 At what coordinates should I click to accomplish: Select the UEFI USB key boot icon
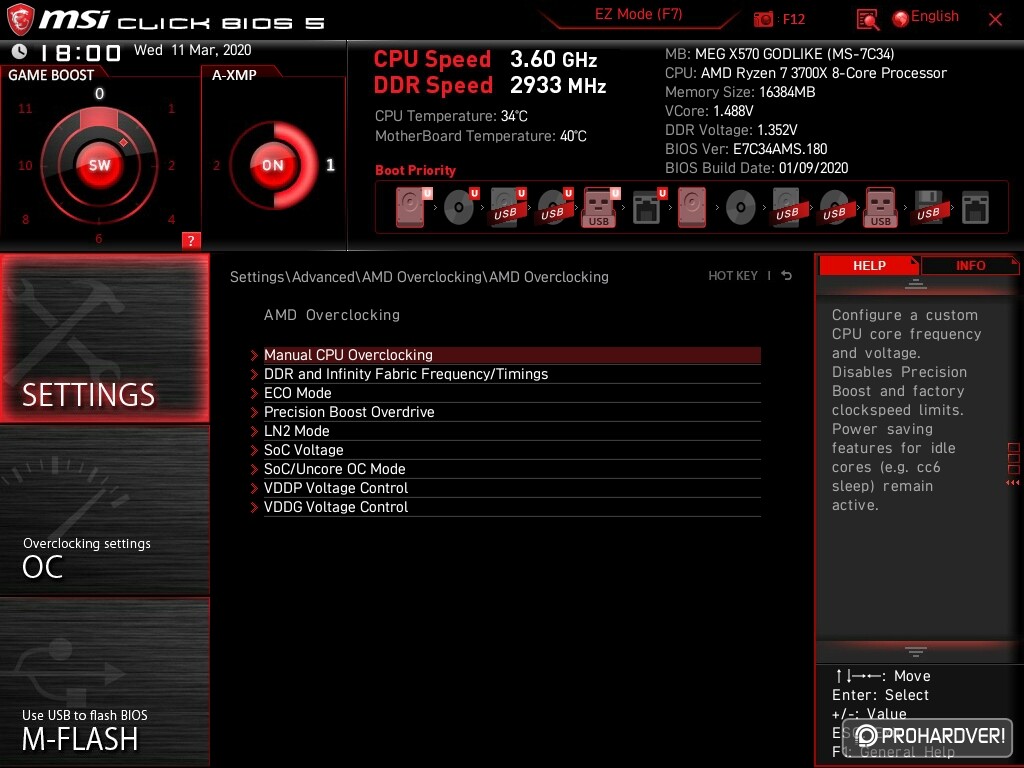coord(600,207)
